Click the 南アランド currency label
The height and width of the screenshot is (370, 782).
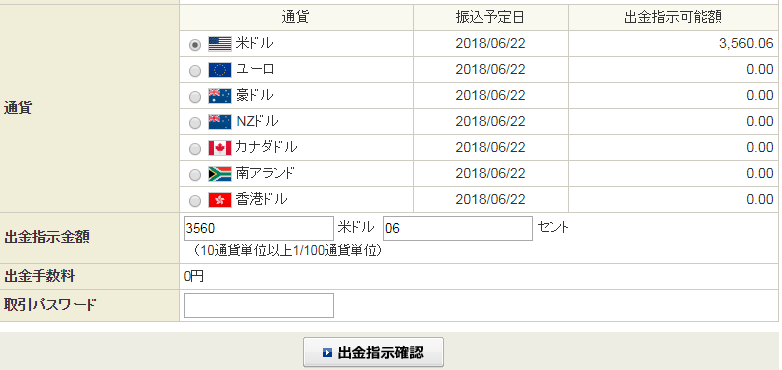265,173
